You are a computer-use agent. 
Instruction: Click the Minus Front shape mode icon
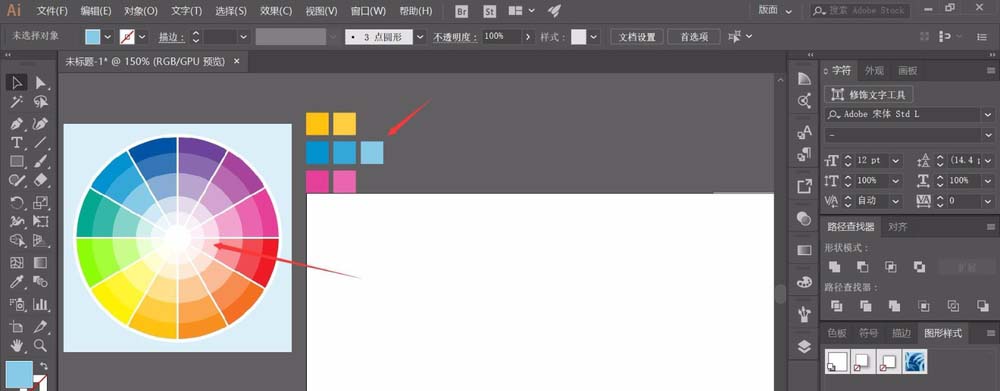pos(862,267)
